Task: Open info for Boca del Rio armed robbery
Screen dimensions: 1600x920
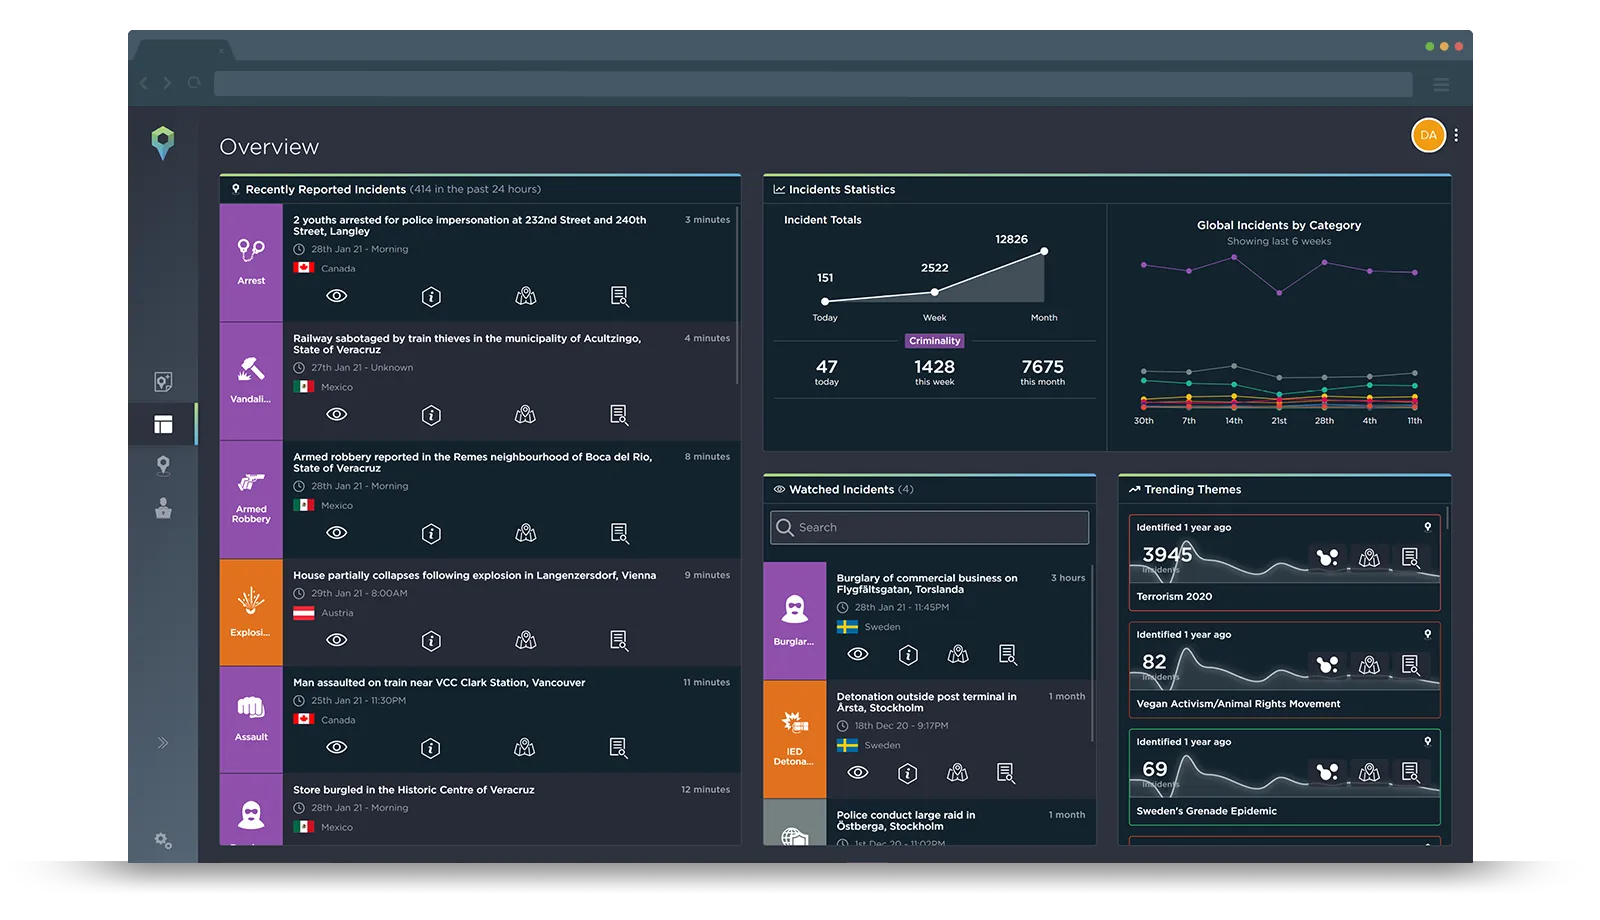Action: coord(431,533)
